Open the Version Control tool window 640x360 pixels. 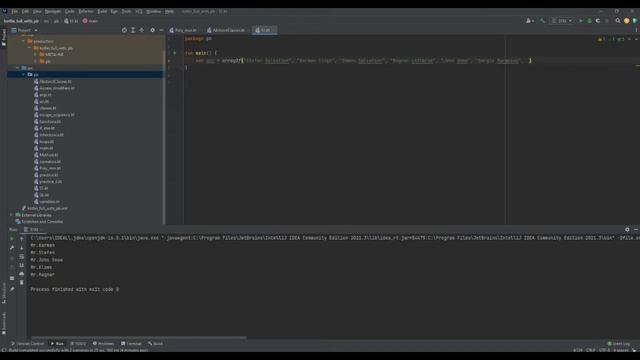[28, 344]
